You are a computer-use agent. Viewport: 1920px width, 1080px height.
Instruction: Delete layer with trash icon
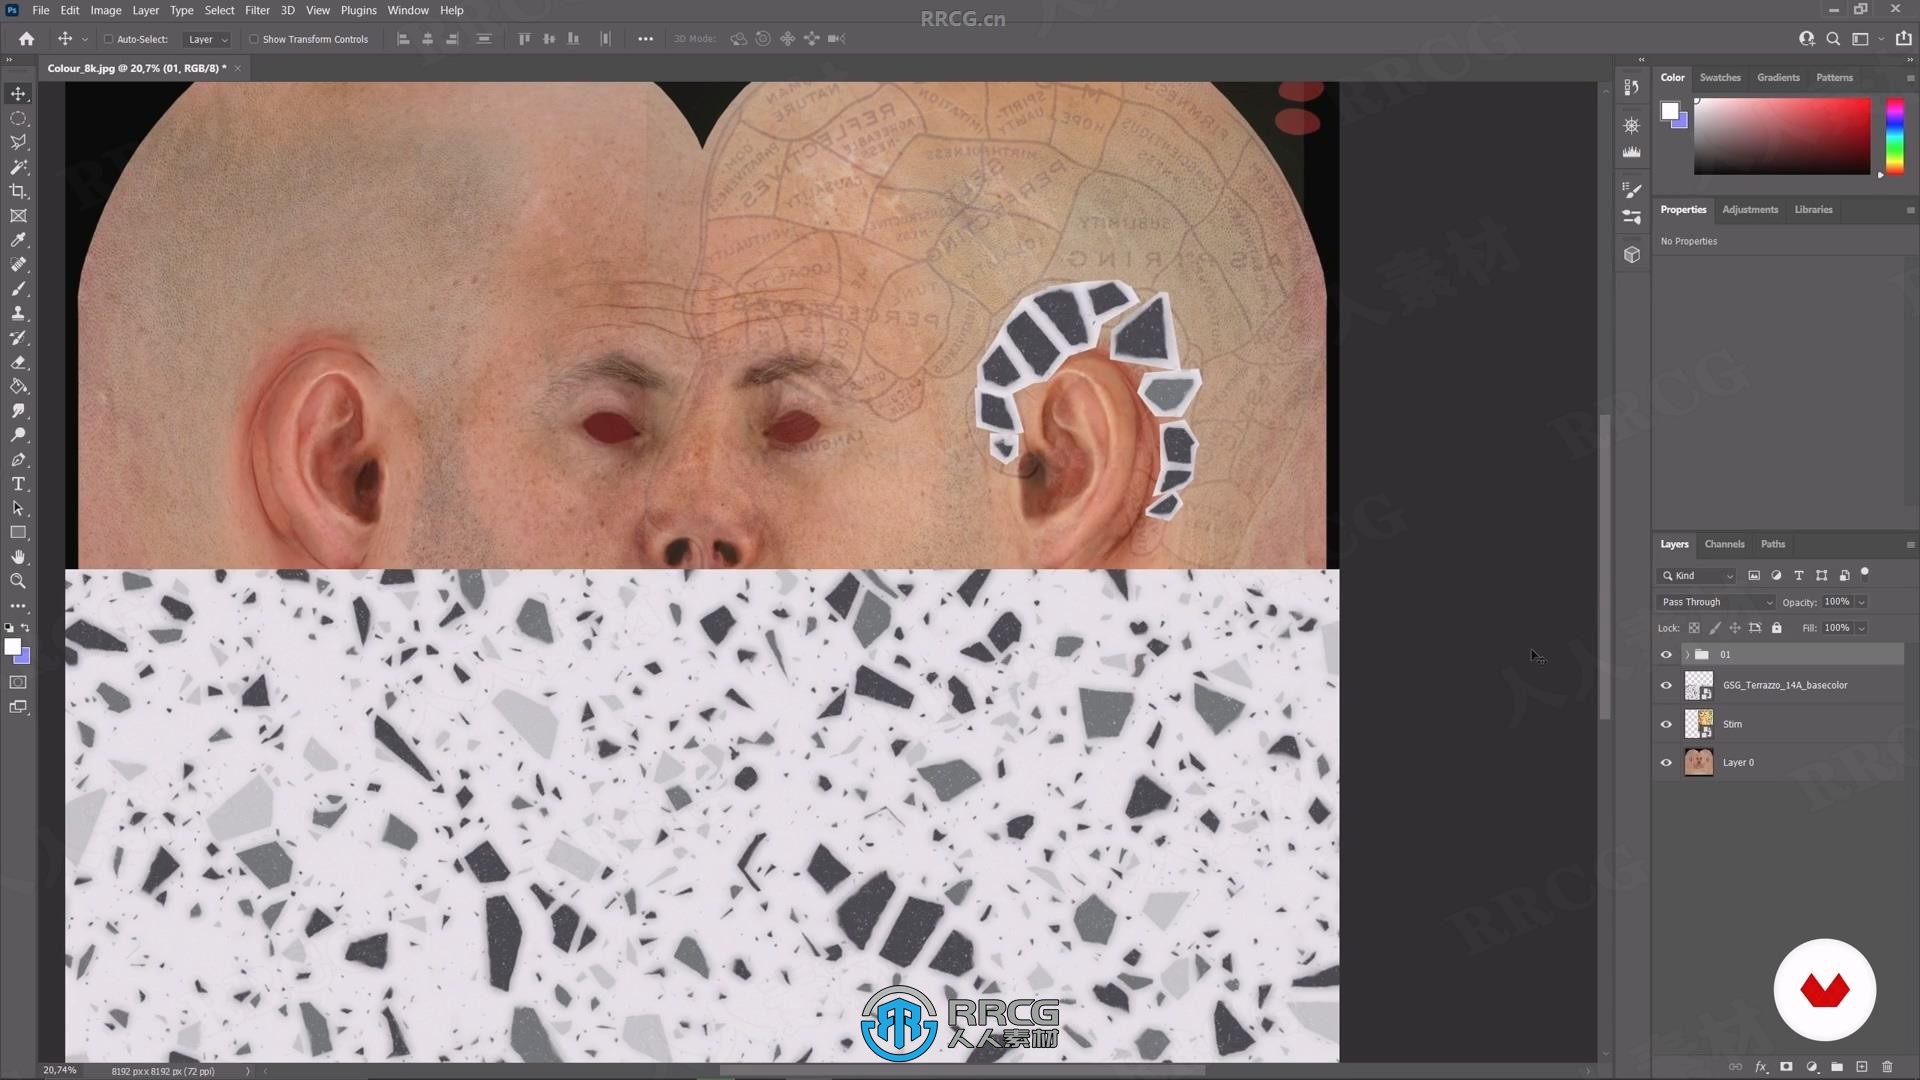click(x=1887, y=1067)
